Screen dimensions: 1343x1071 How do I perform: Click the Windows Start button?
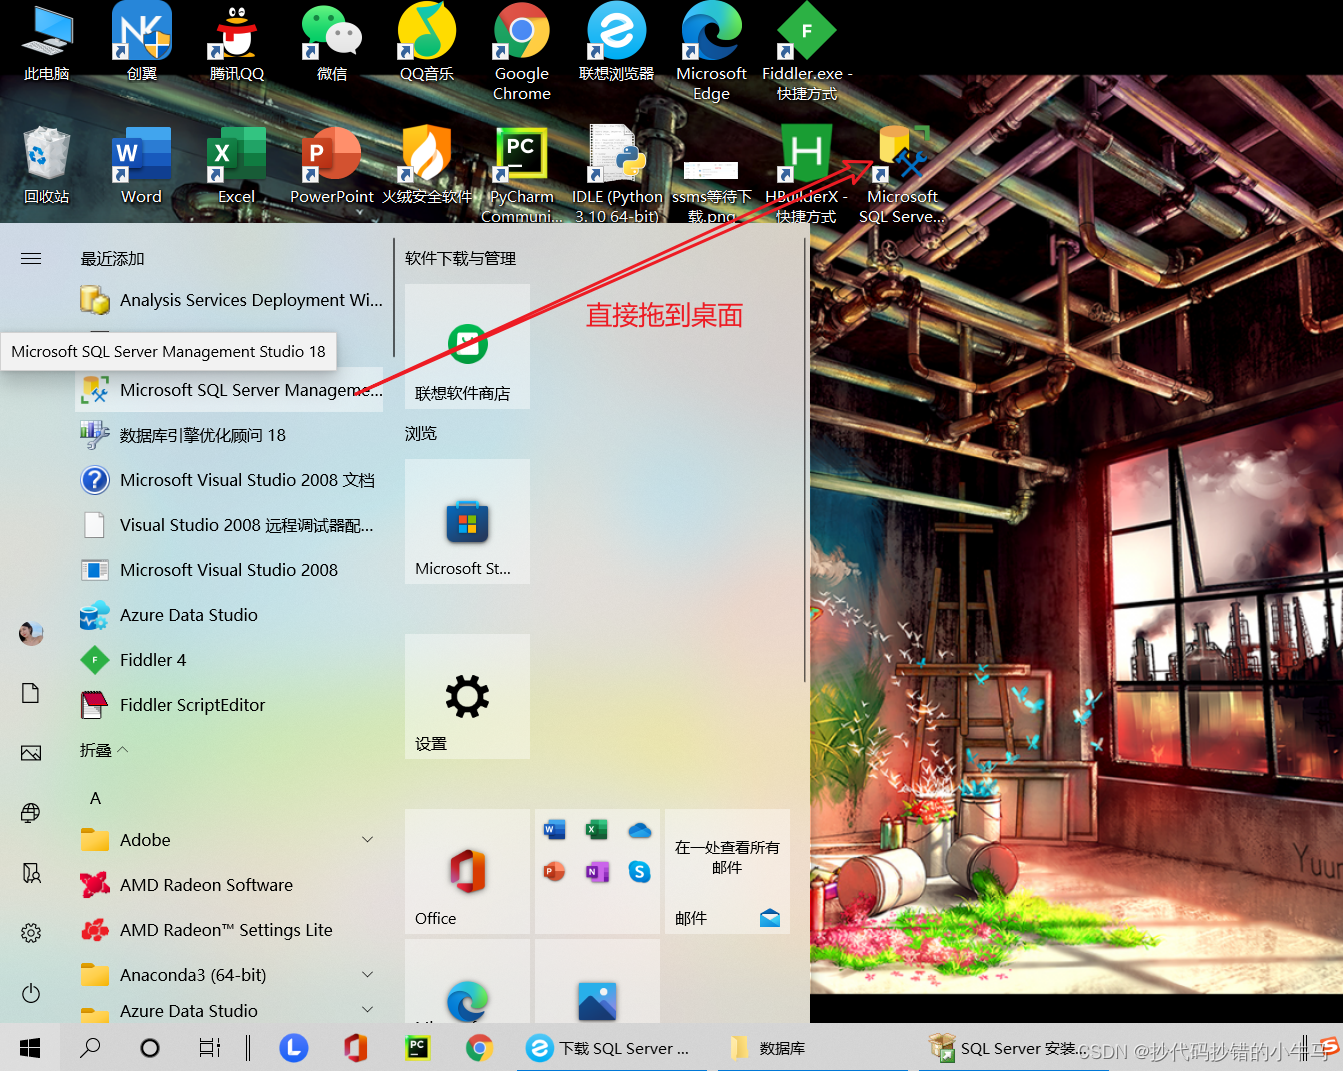[30, 1048]
